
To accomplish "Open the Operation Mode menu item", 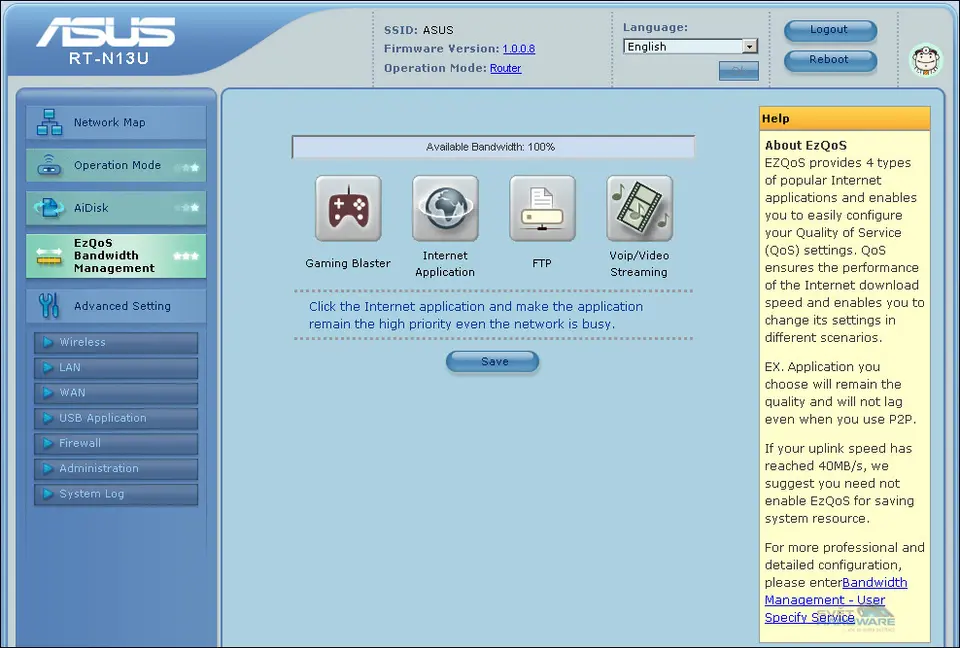I will (x=116, y=165).
